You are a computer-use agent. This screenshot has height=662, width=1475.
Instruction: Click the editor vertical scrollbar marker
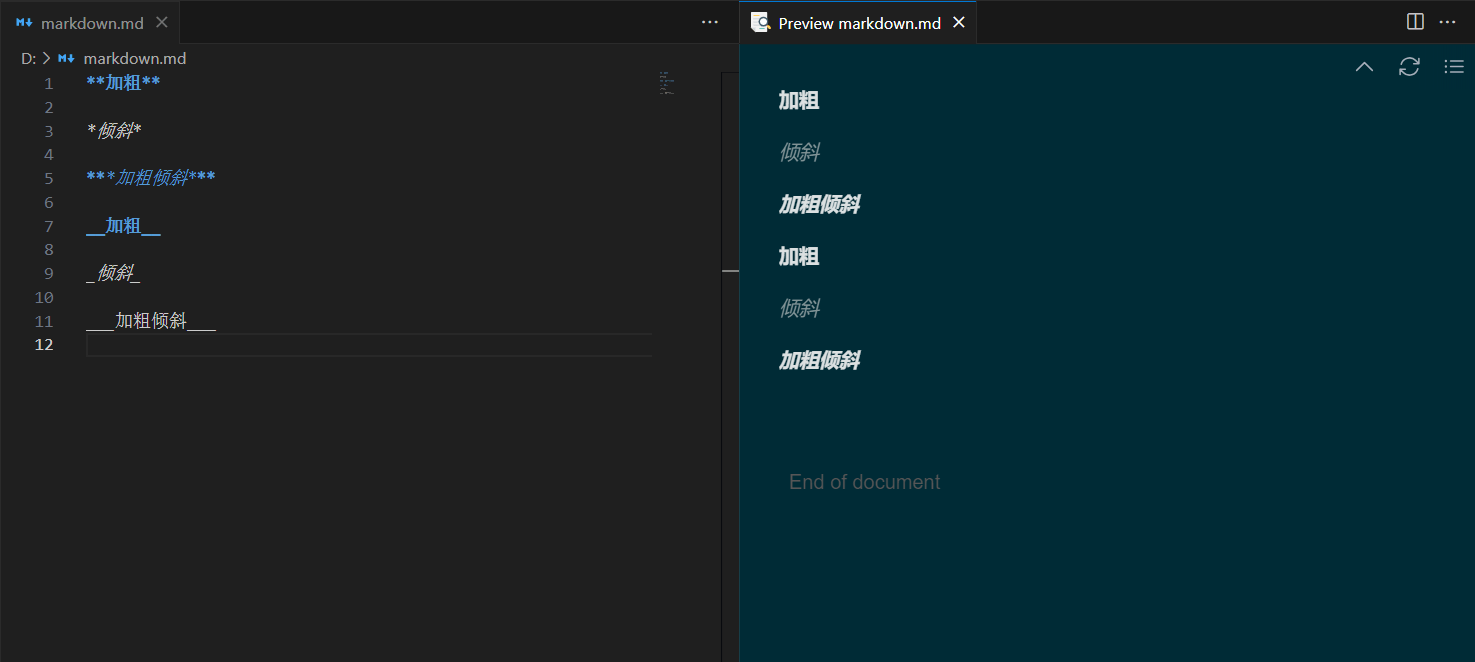pyautogui.click(x=730, y=270)
